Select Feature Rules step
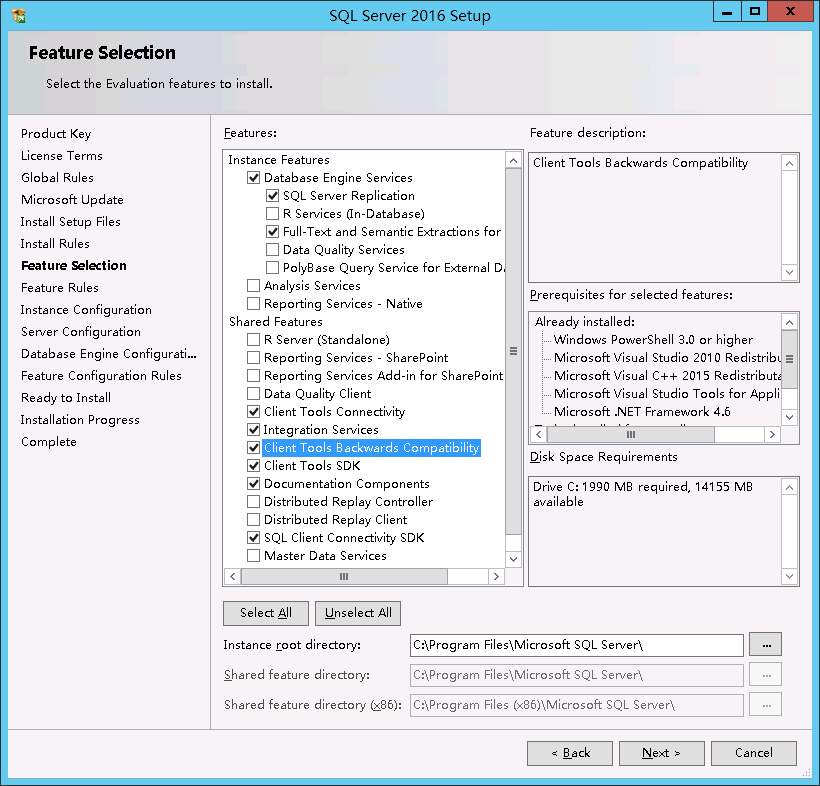Screen dimensions: 820x786 click(x=60, y=288)
